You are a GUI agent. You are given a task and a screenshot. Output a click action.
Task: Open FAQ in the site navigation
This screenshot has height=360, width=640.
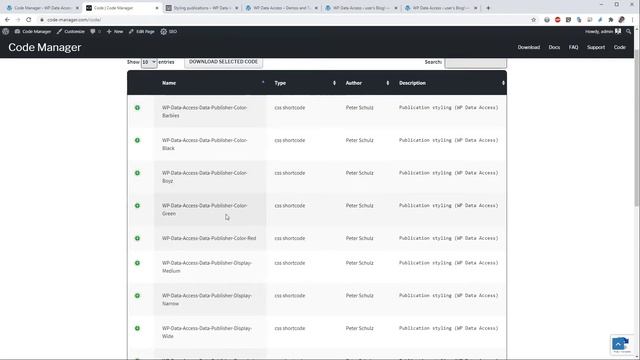573,47
